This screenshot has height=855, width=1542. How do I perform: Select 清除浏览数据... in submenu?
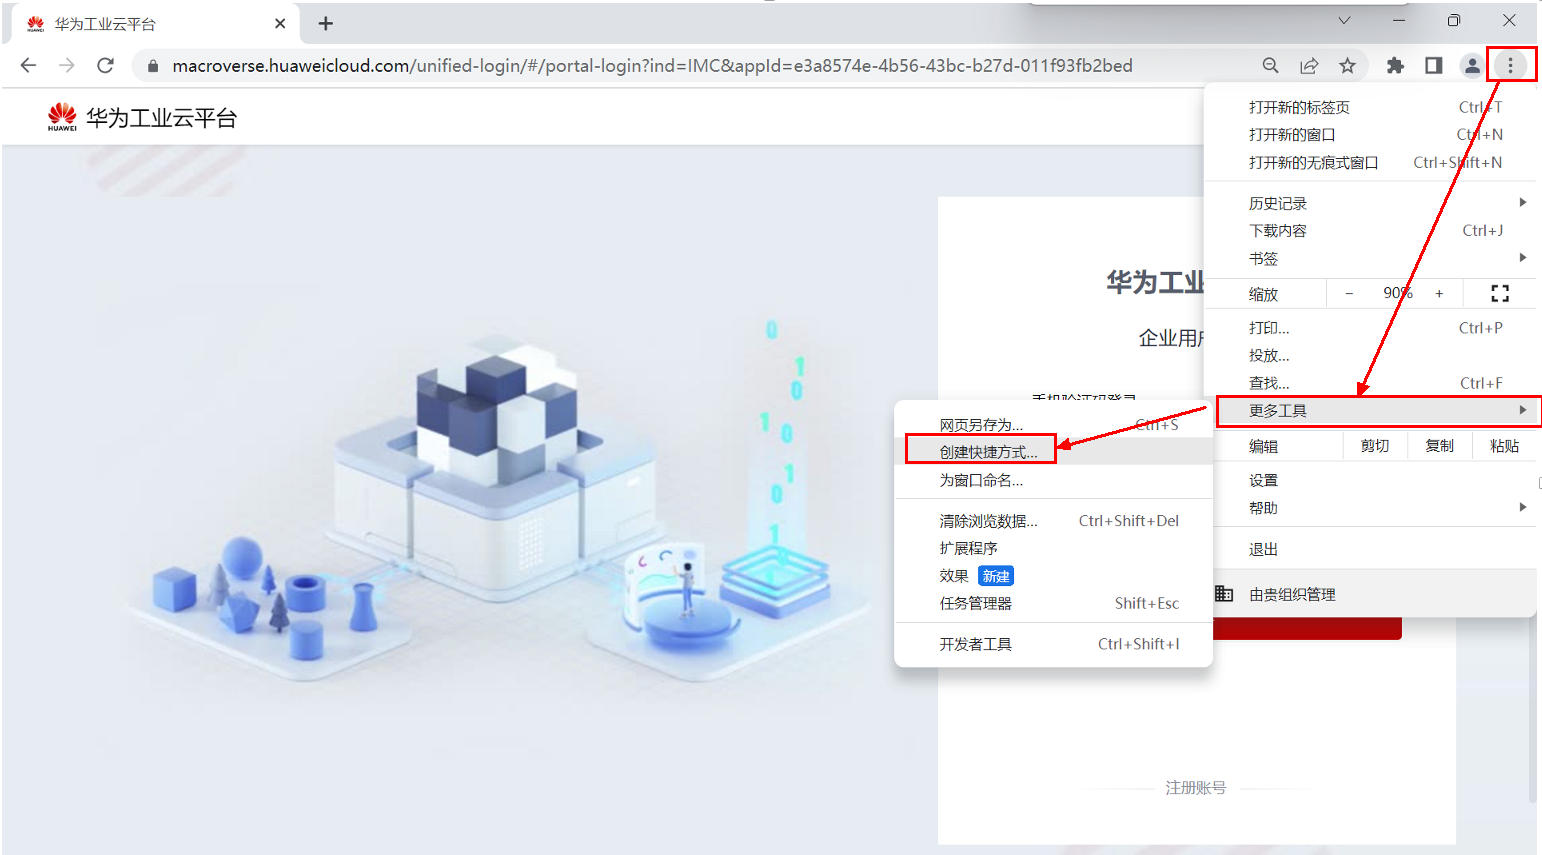[1053, 521]
